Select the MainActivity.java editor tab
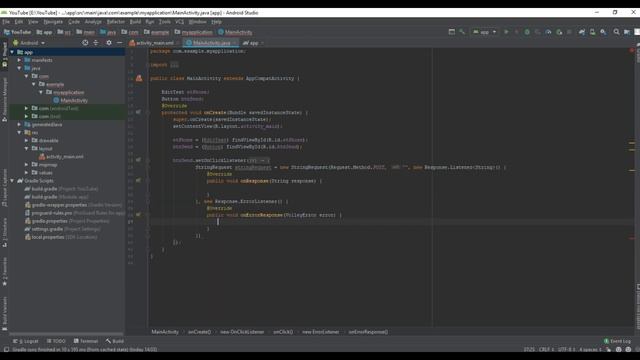 (x=211, y=43)
